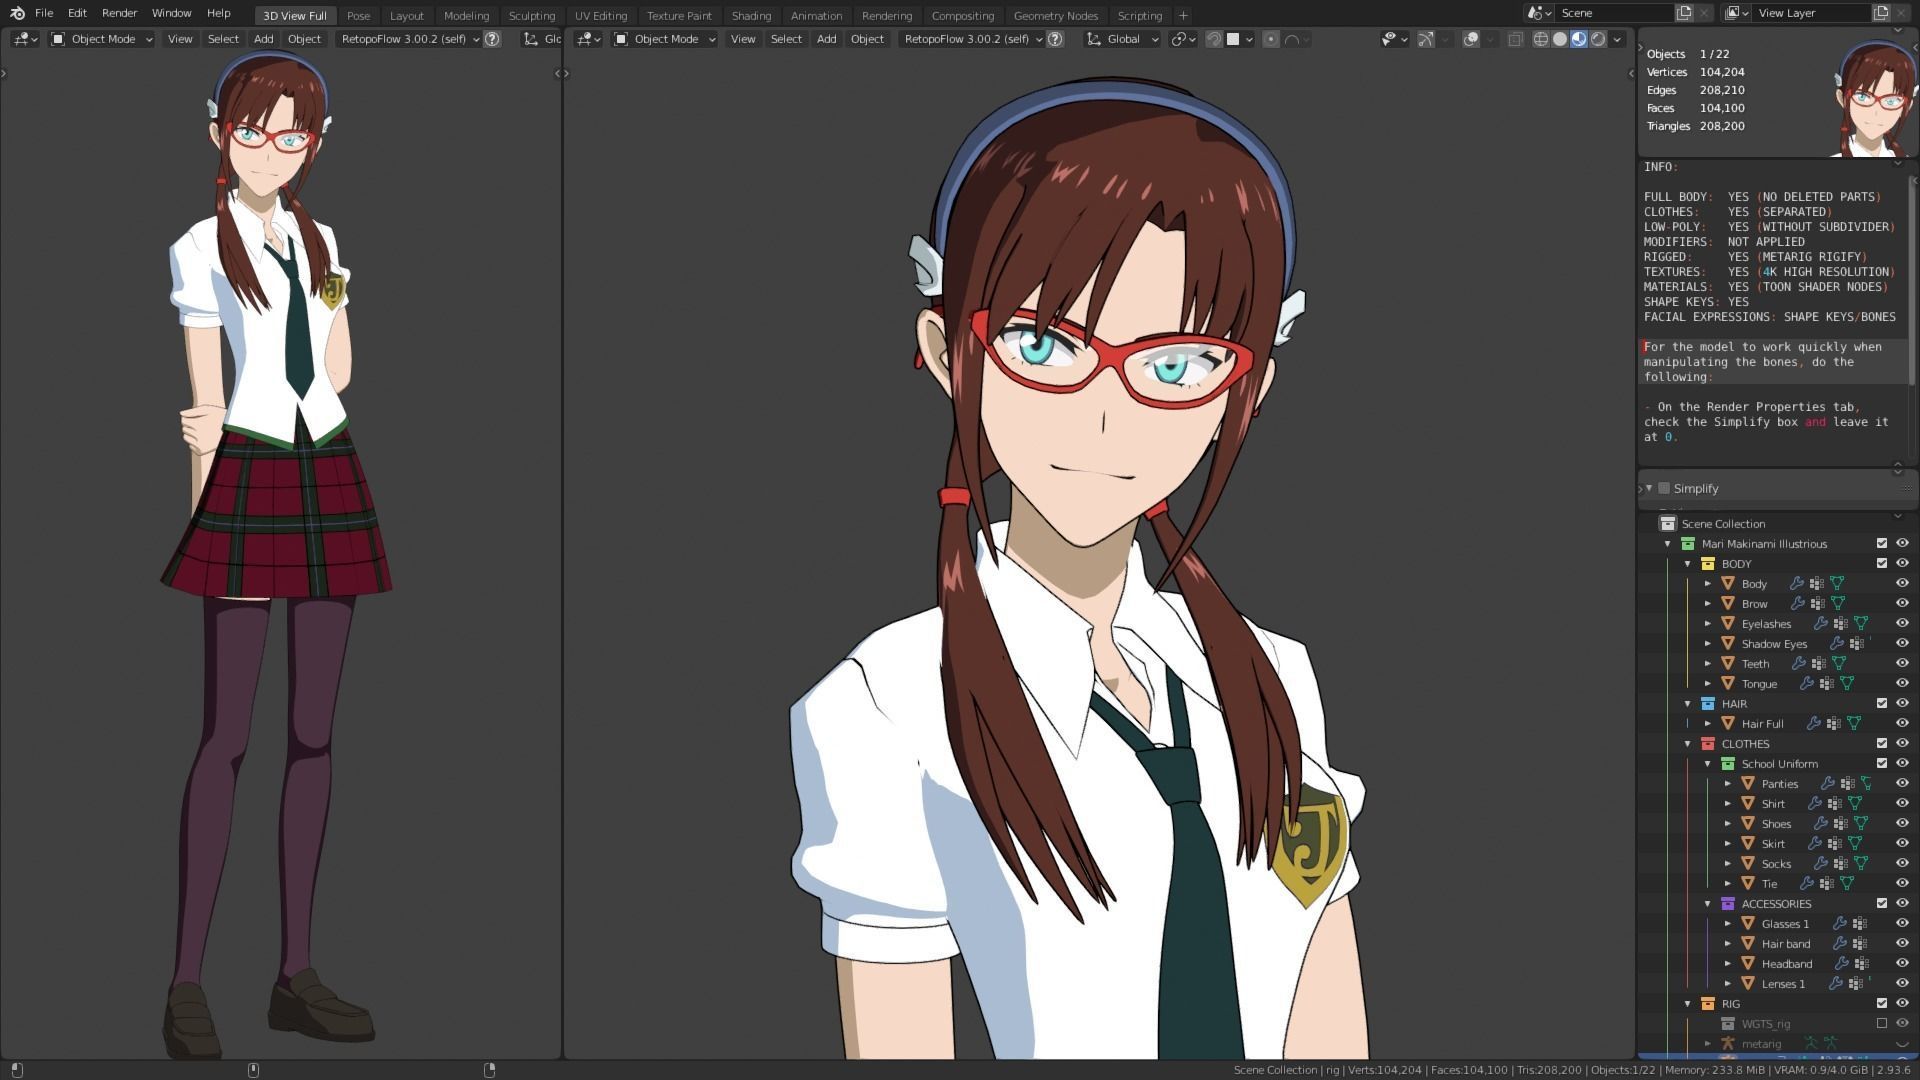
Task: Open the left viewport editor type icon
Action: pyautogui.click(x=25, y=39)
